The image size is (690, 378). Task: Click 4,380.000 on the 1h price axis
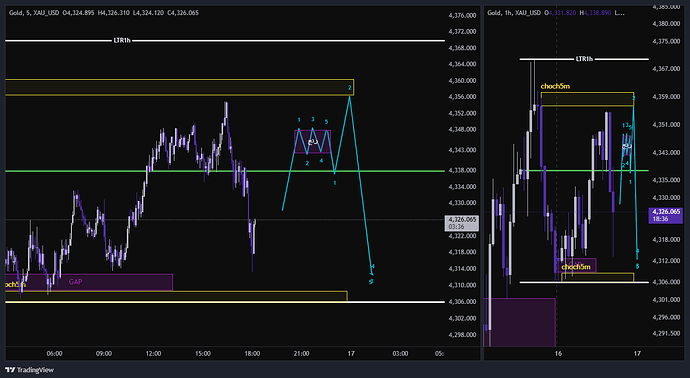pos(666,23)
